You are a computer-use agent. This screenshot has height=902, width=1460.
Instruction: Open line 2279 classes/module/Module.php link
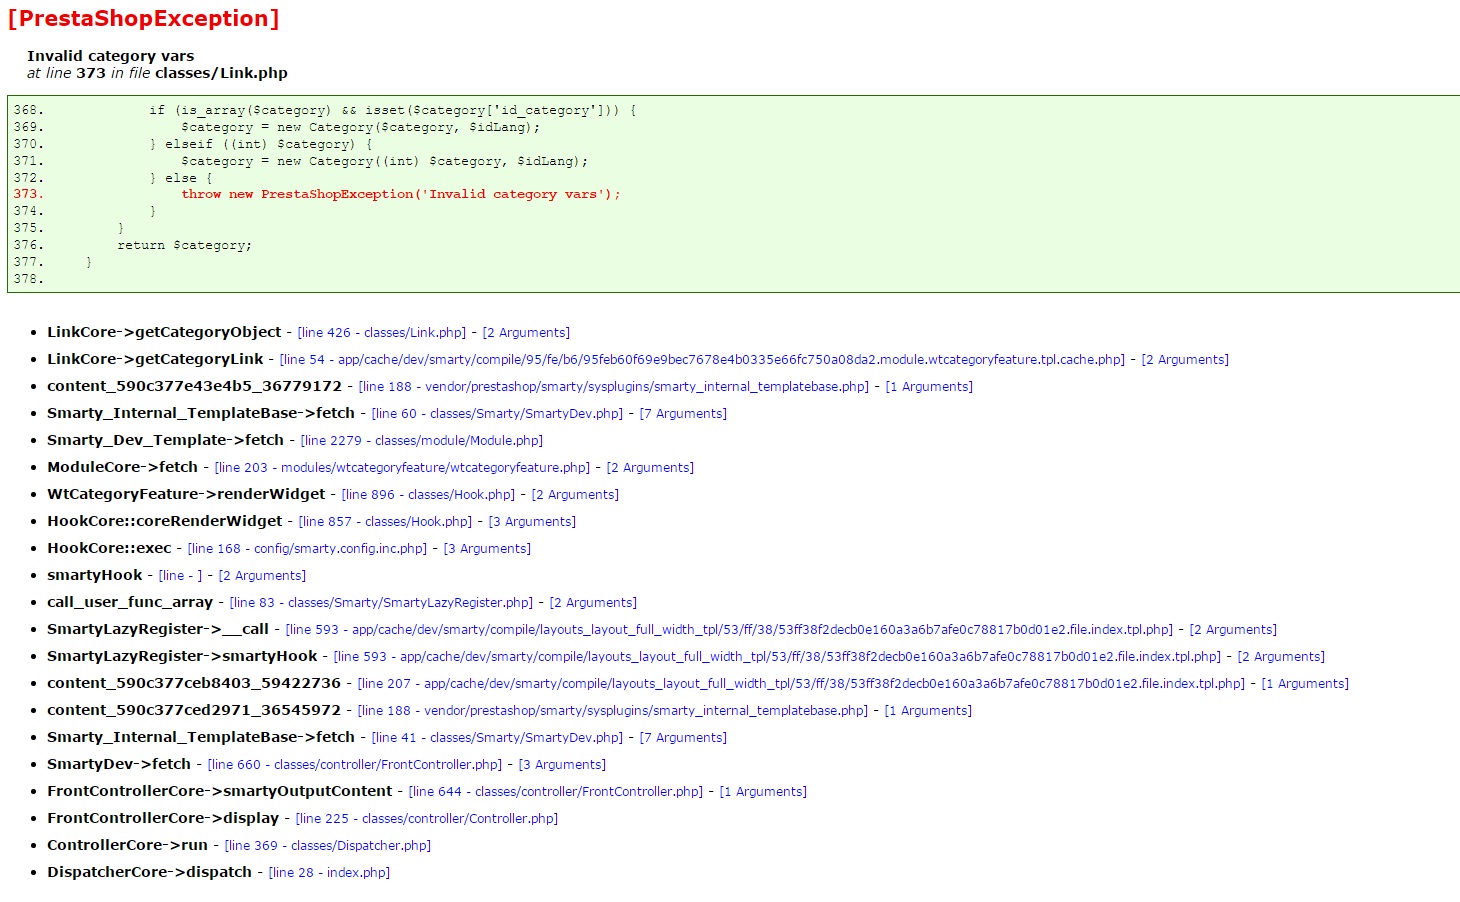click(x=422, y=441)
